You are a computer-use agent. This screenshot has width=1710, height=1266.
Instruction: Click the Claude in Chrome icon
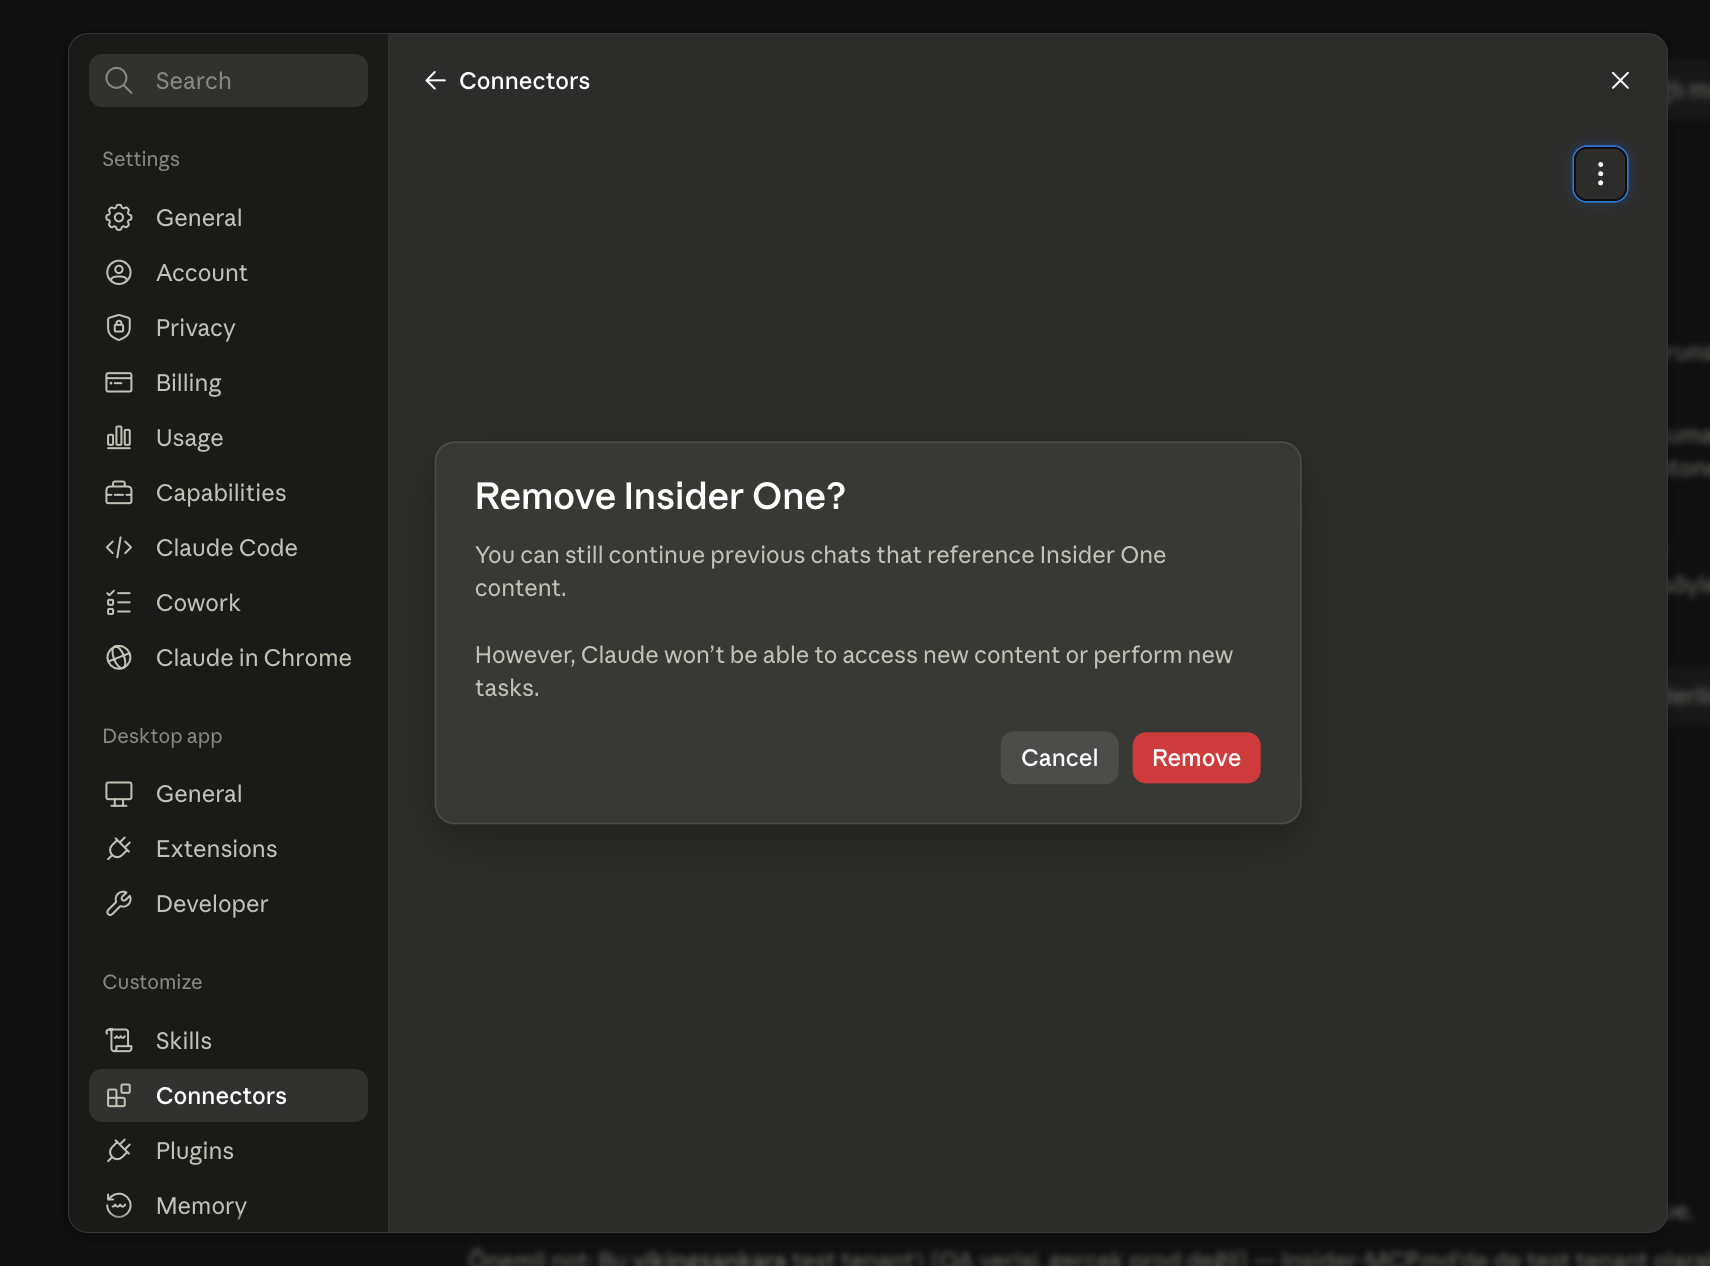(119, 657)
